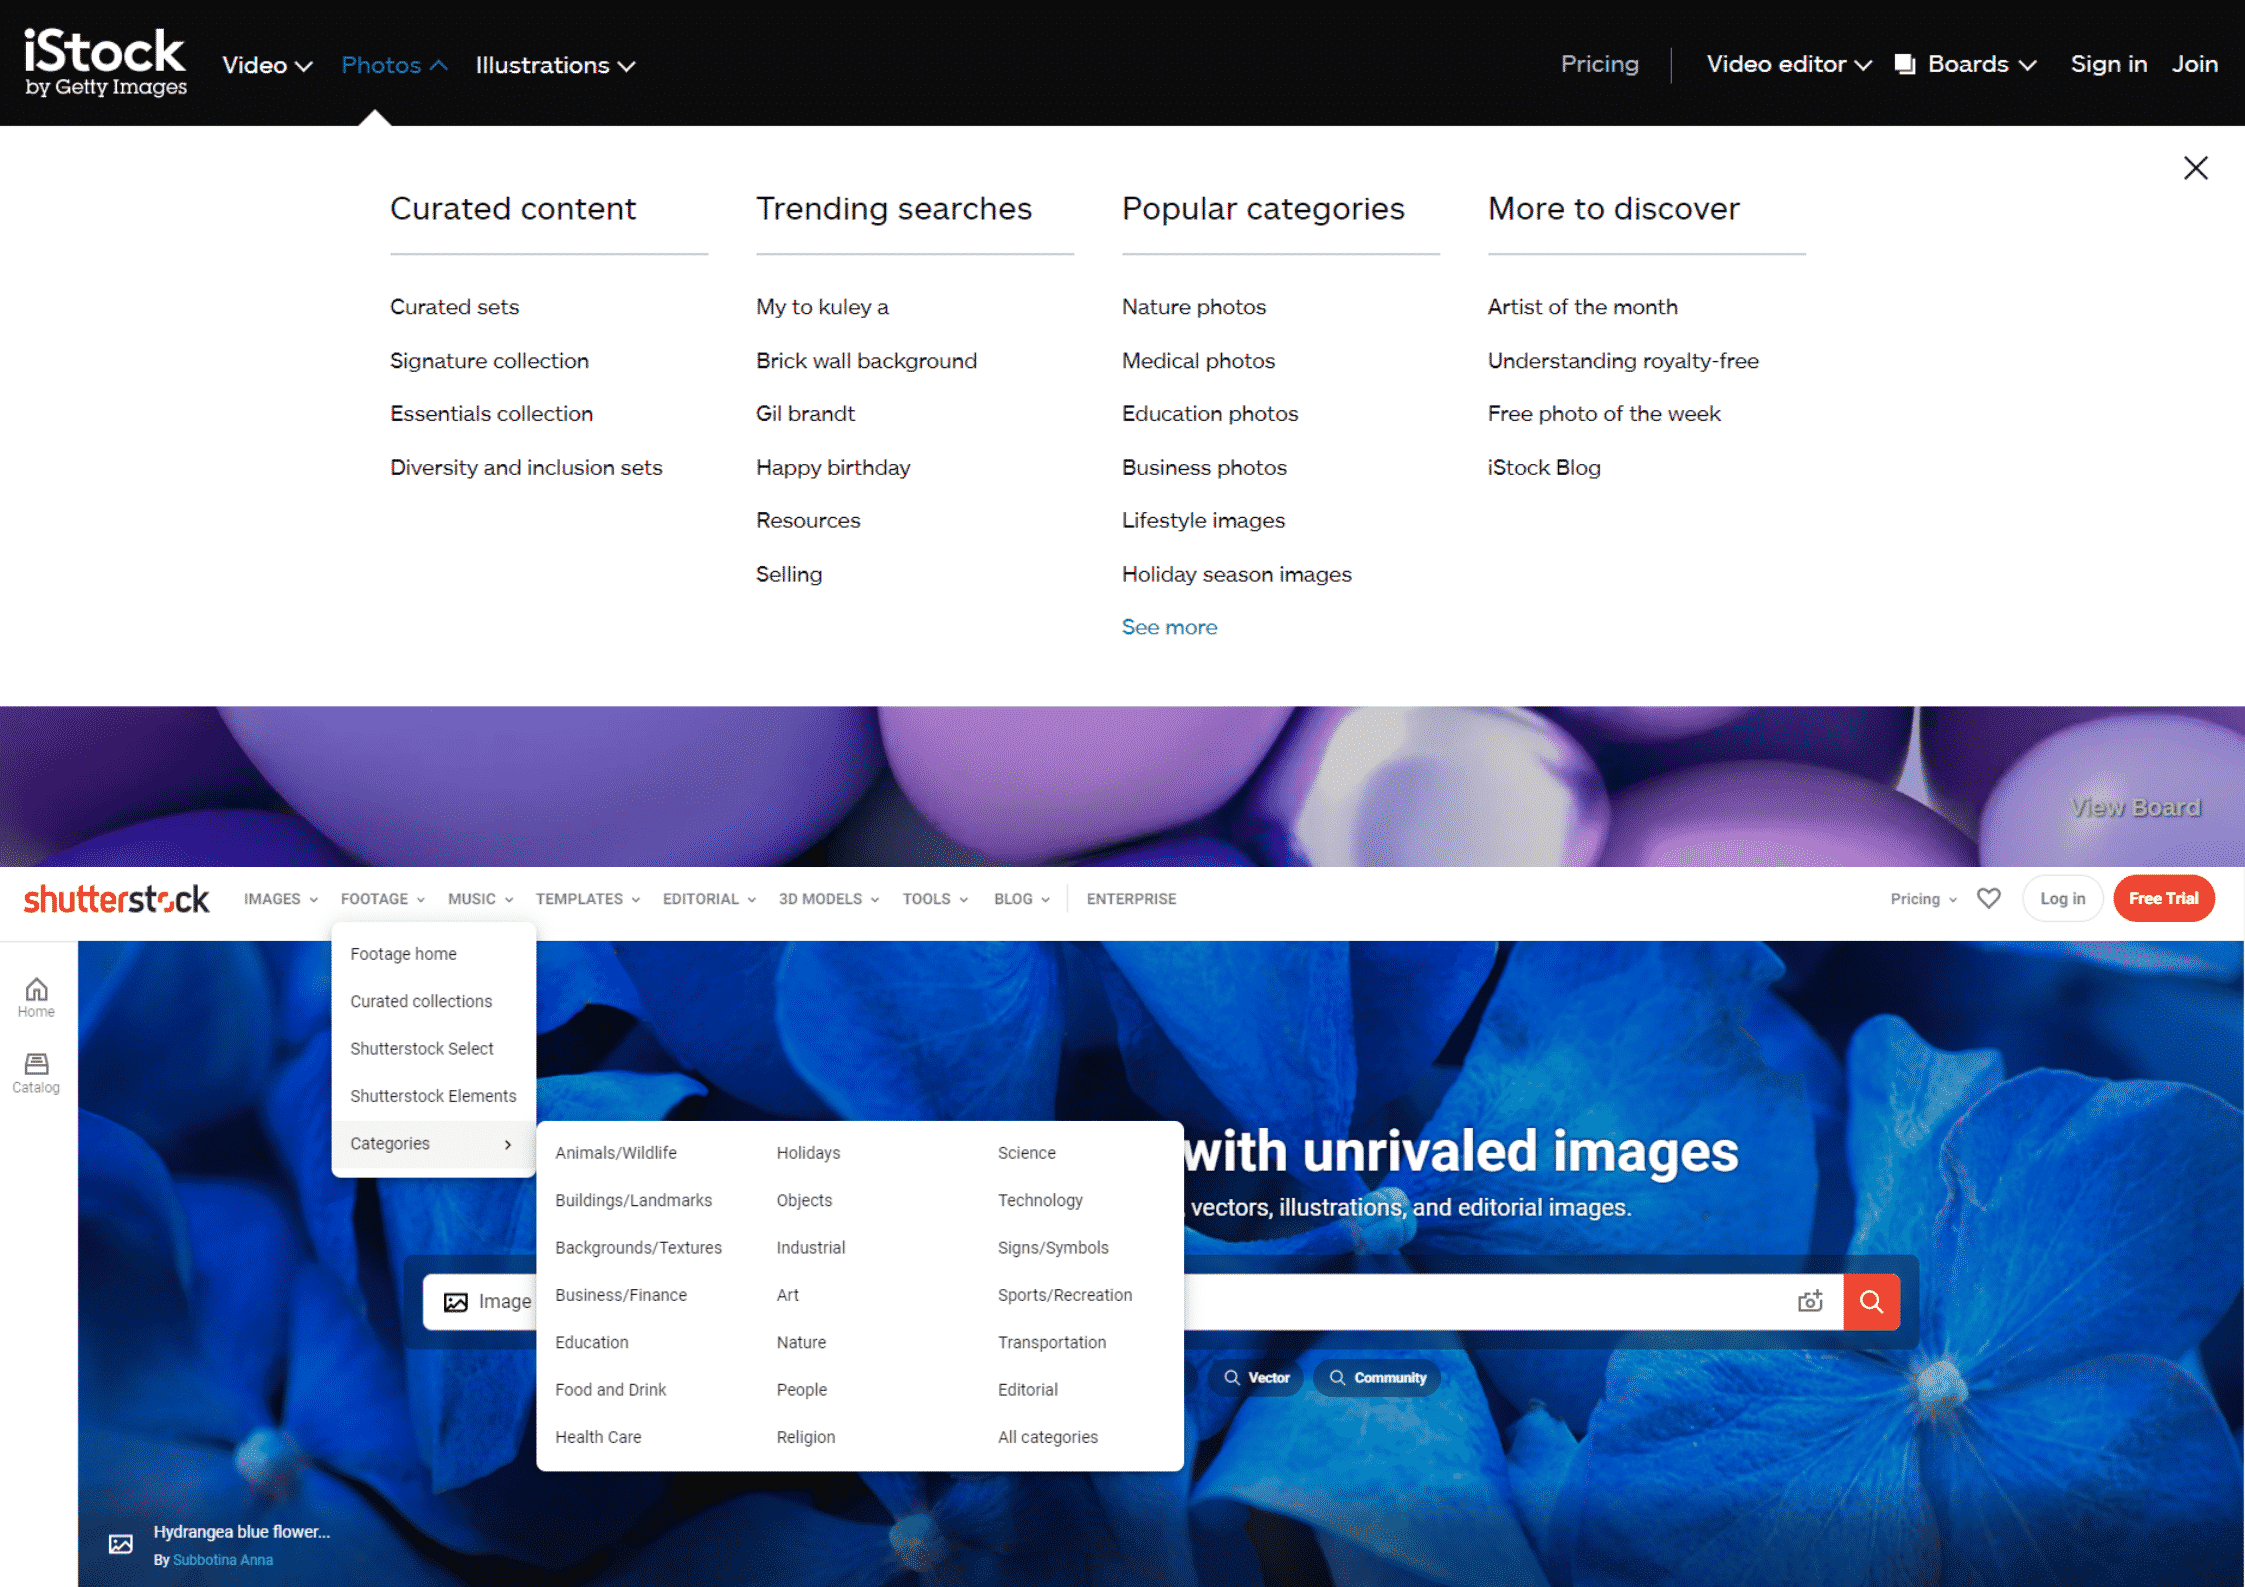Choose Animals/Wildlife category
Viewport: 2245px width, 1587px height.
tap(615, 1153)
